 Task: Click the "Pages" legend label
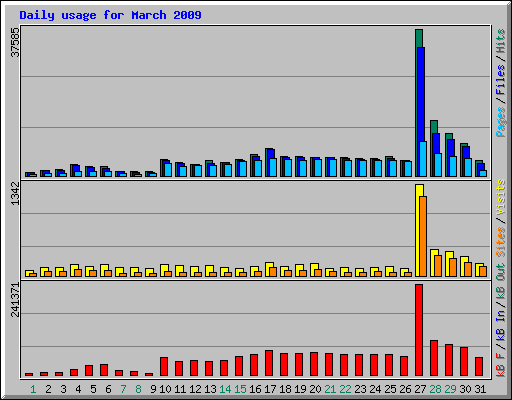click(500, 122)
